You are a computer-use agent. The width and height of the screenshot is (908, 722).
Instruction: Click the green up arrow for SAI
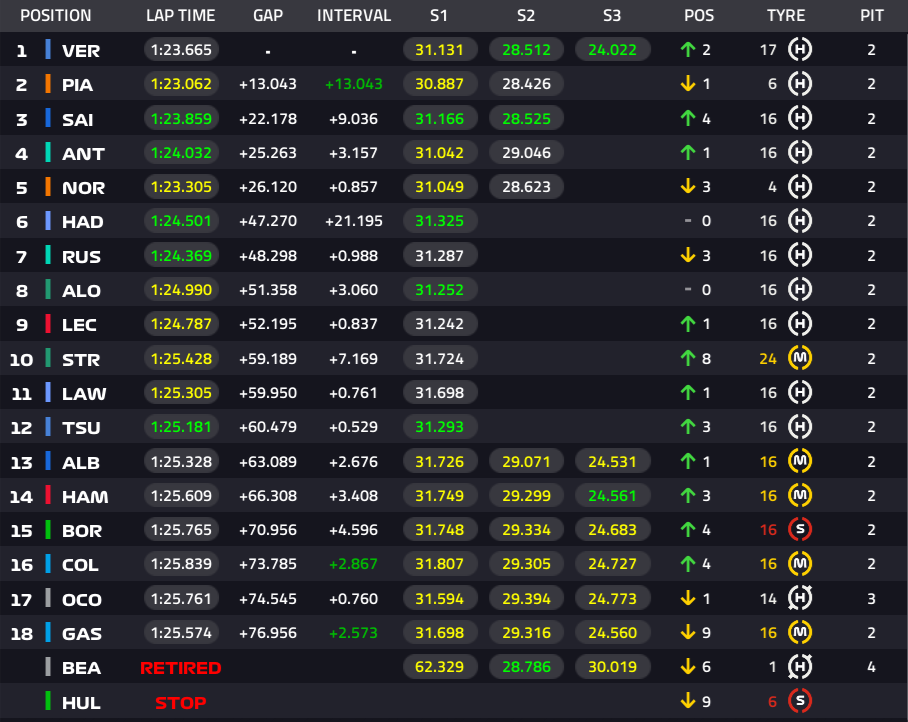coord(687,119)
